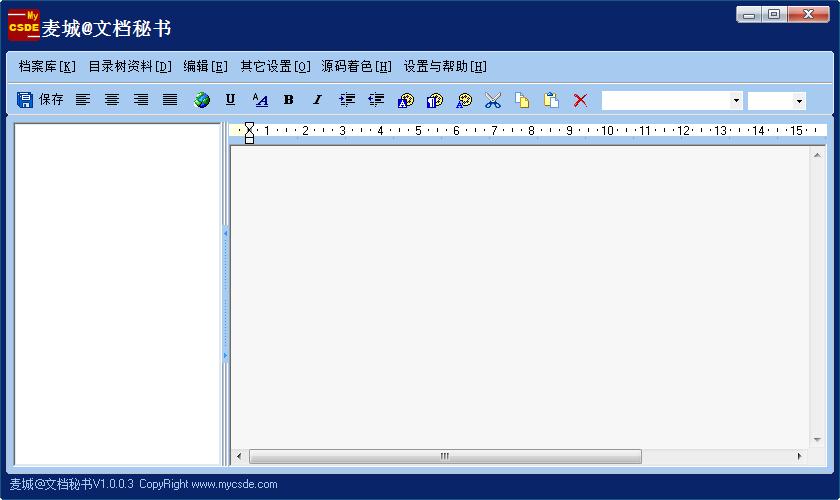Click the vertical scrollbar down arrow
This screenshot has height=500, width=840.
(x=817, y=439)
